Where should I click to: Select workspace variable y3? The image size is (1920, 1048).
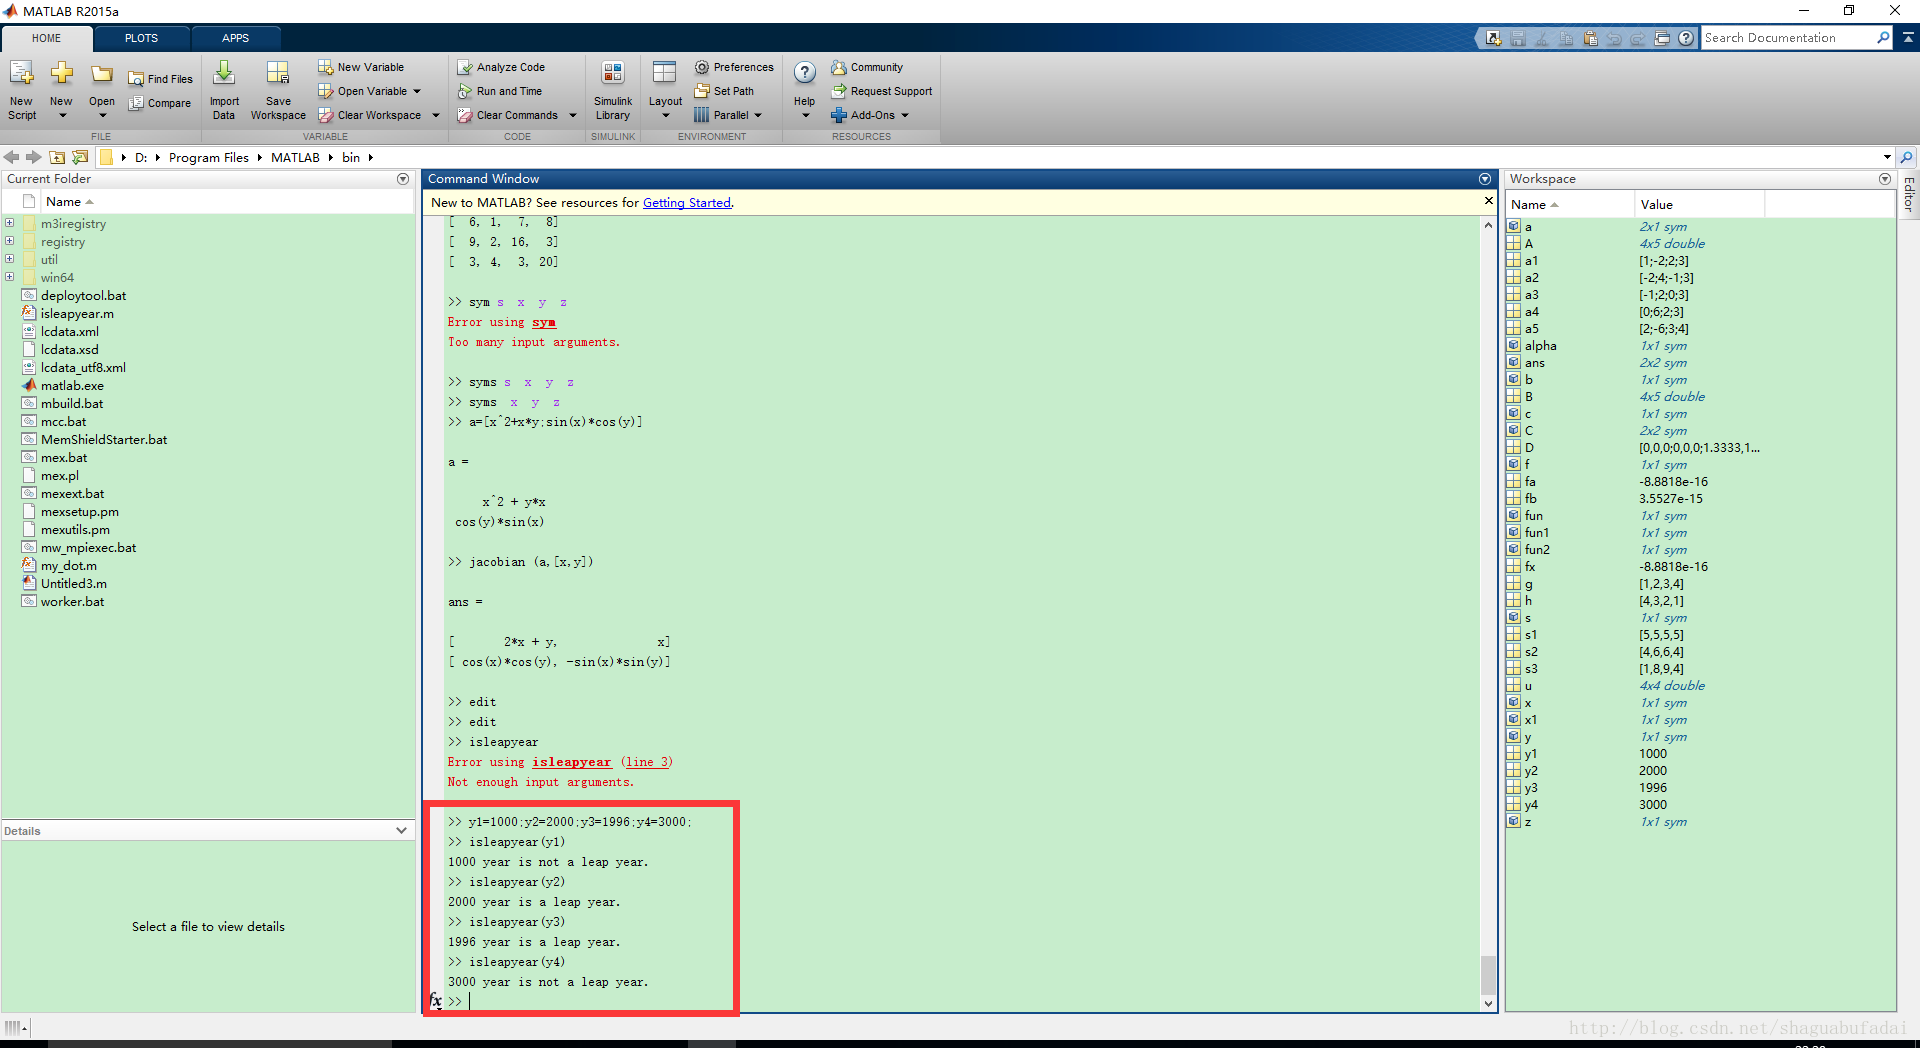click(x=1531, y=787)
